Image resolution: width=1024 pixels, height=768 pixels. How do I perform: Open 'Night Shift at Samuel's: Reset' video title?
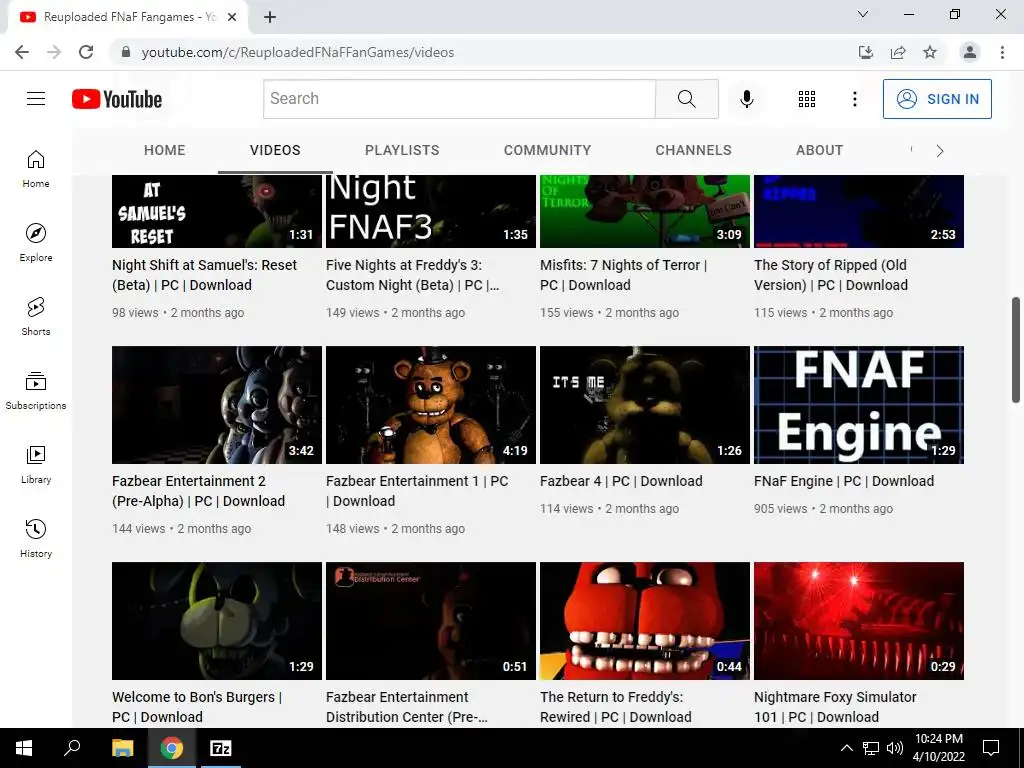tap(204, 275)
